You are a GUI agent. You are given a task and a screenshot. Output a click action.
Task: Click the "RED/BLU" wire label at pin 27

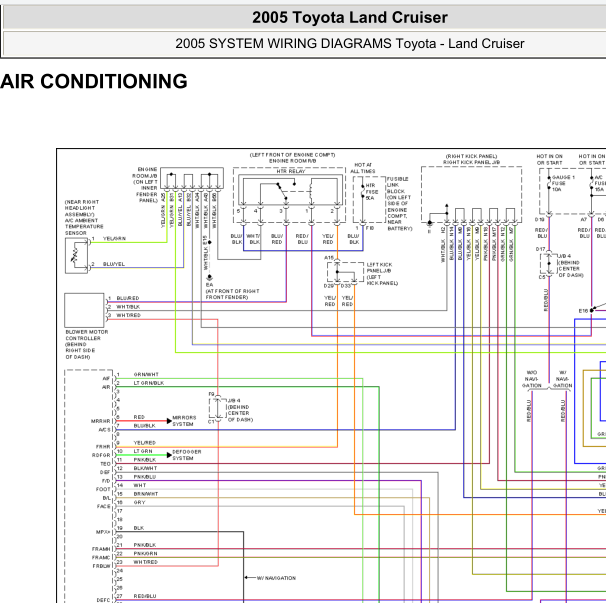click(x=145, y=596)
